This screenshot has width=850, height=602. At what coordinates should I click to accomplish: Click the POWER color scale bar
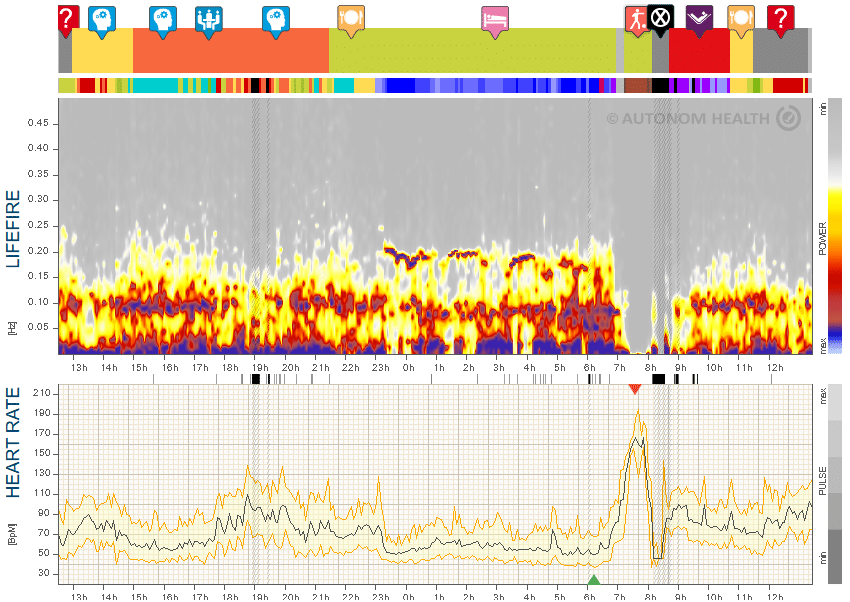(x=835, y=226)
